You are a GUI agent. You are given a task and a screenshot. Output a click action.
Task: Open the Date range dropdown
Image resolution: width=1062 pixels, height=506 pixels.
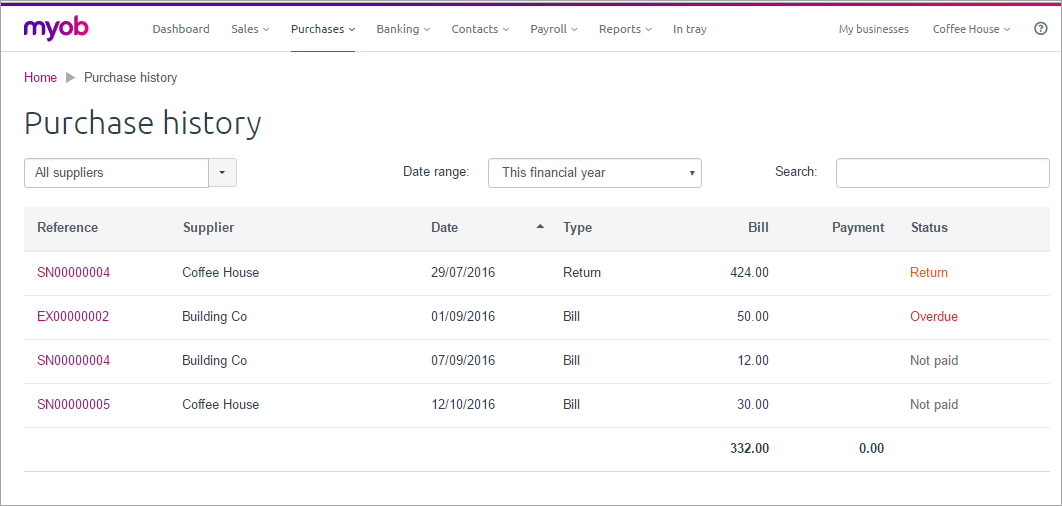tap(594, 173)
